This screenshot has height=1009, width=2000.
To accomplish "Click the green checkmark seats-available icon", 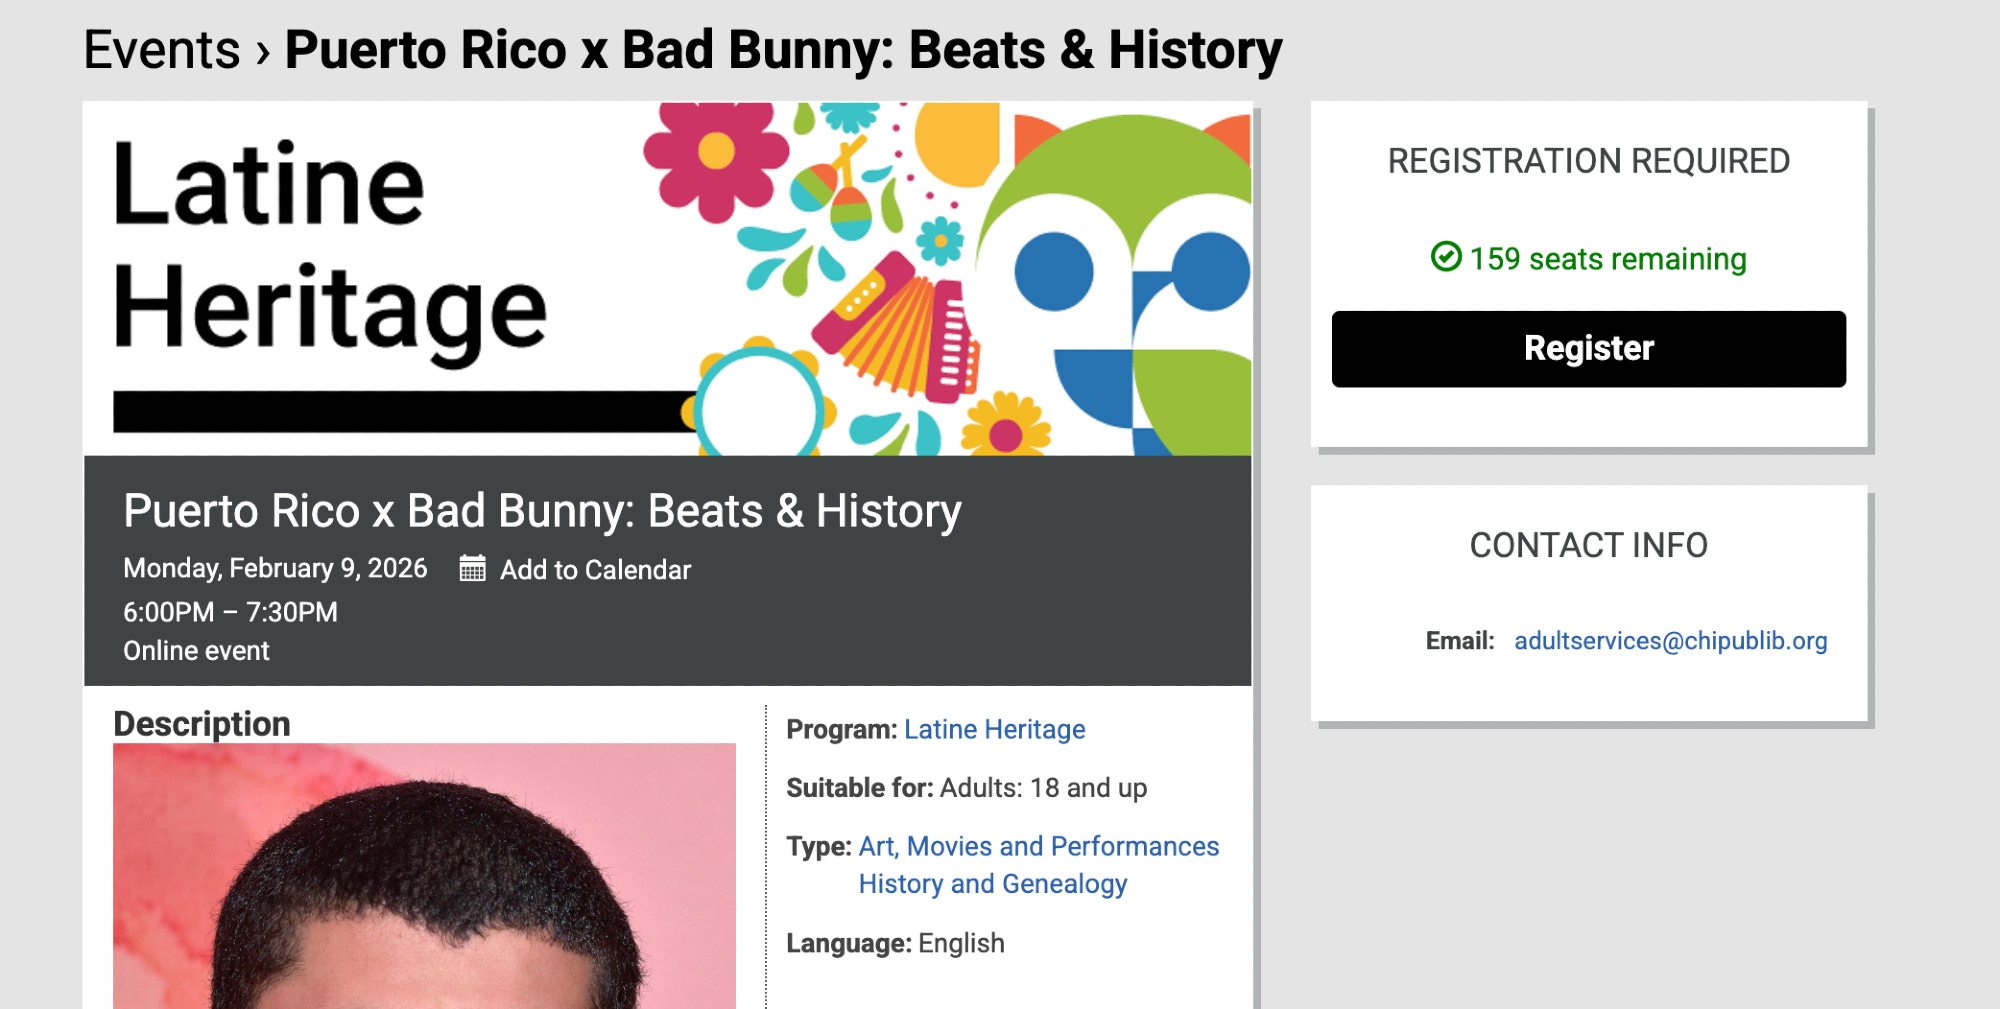I will 1445,258.
